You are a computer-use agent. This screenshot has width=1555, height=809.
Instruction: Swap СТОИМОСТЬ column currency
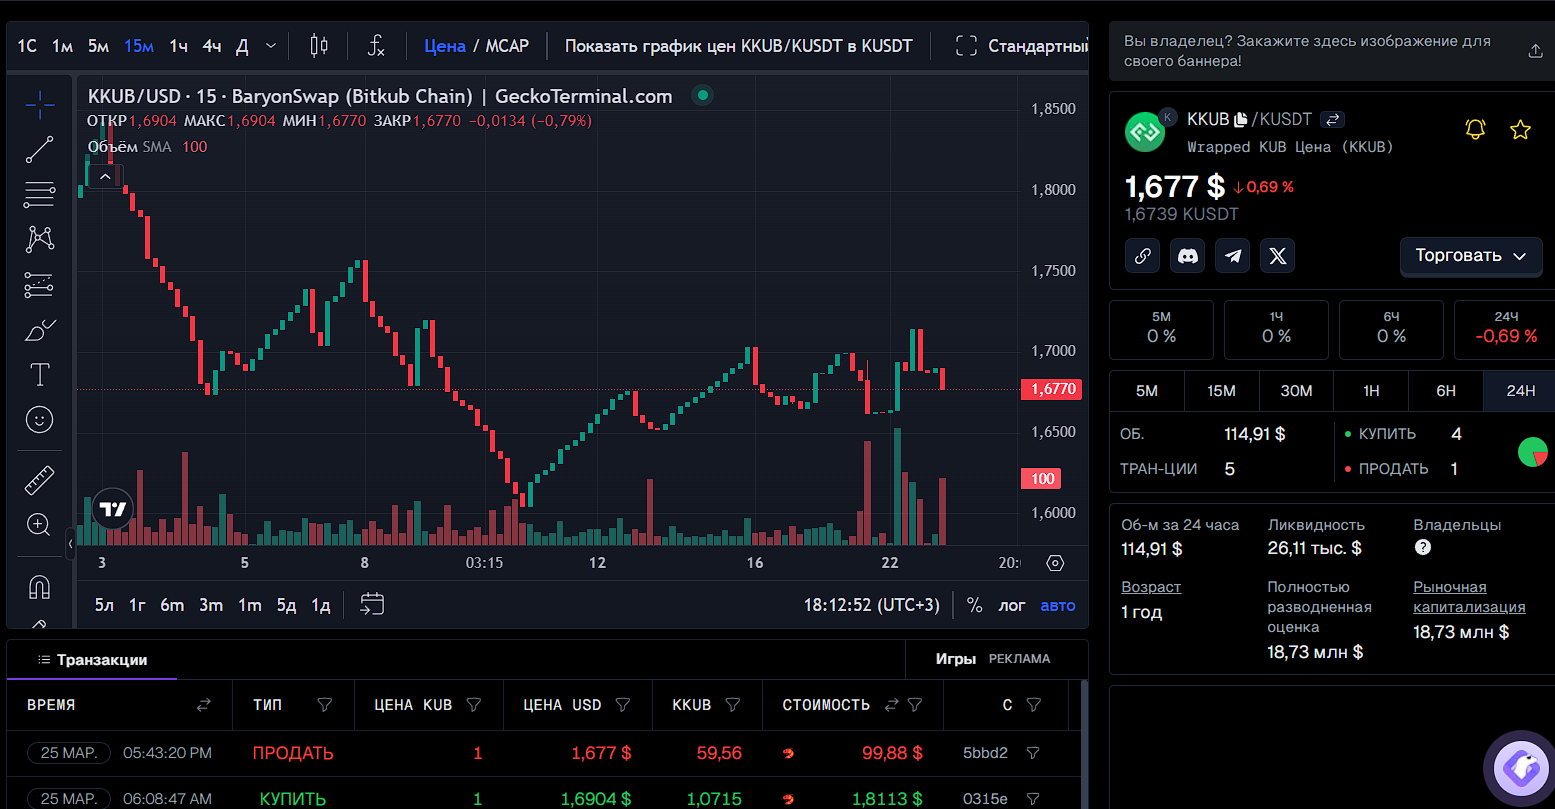coord(892,705)
